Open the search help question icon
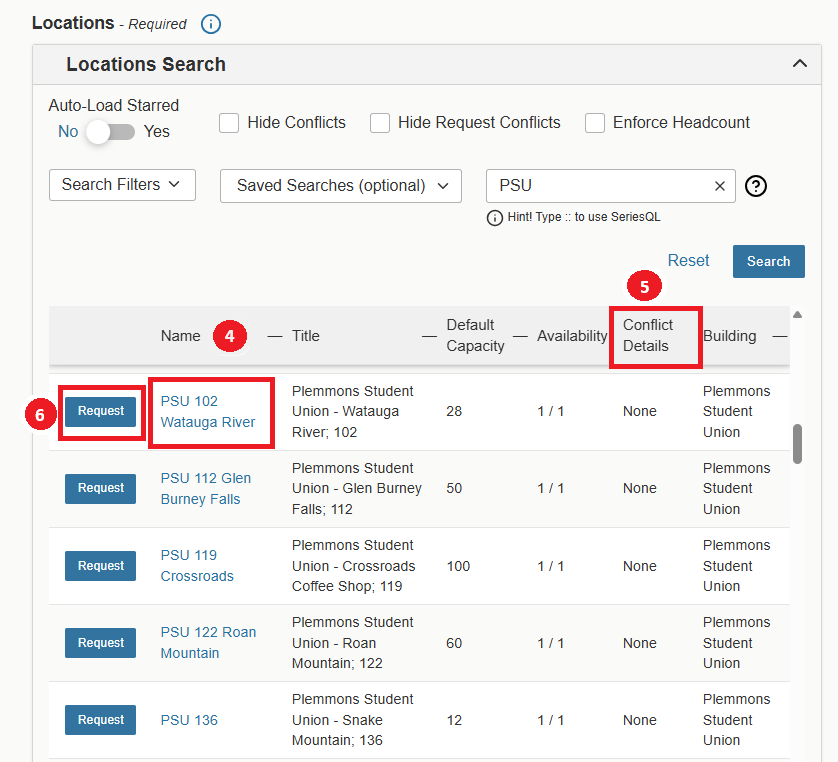 pyautogui.click(x=756, y=186)
